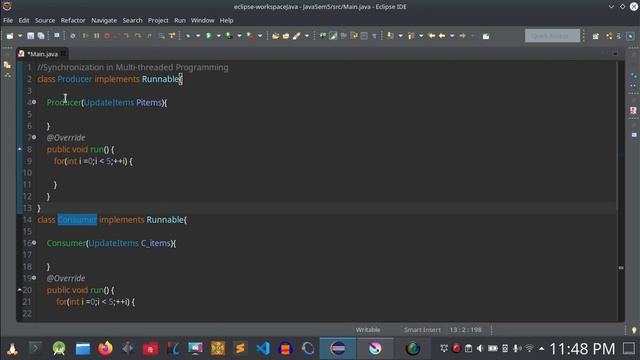Open the Edit menu
The height and width of the screenshot is (360, 640).
coord(24,20)
